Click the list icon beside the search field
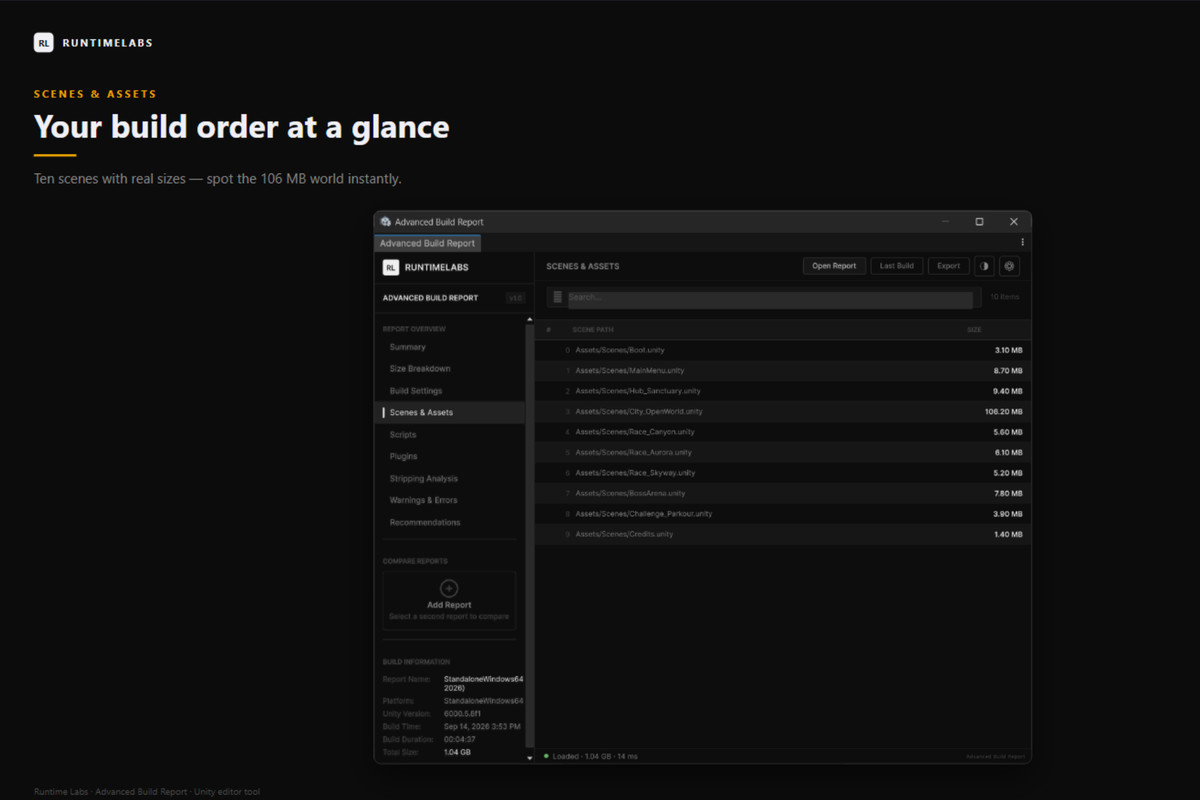Image resolution: width=1200 pixels, height=800 pixels. point(557,297)
